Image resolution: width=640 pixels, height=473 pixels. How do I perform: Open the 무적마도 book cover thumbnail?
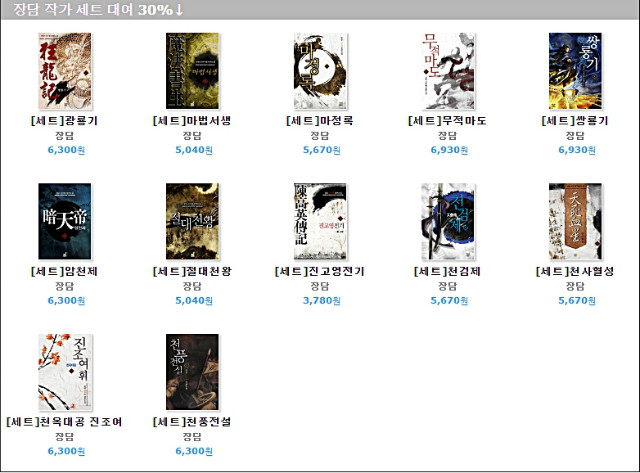coord(448,71)
